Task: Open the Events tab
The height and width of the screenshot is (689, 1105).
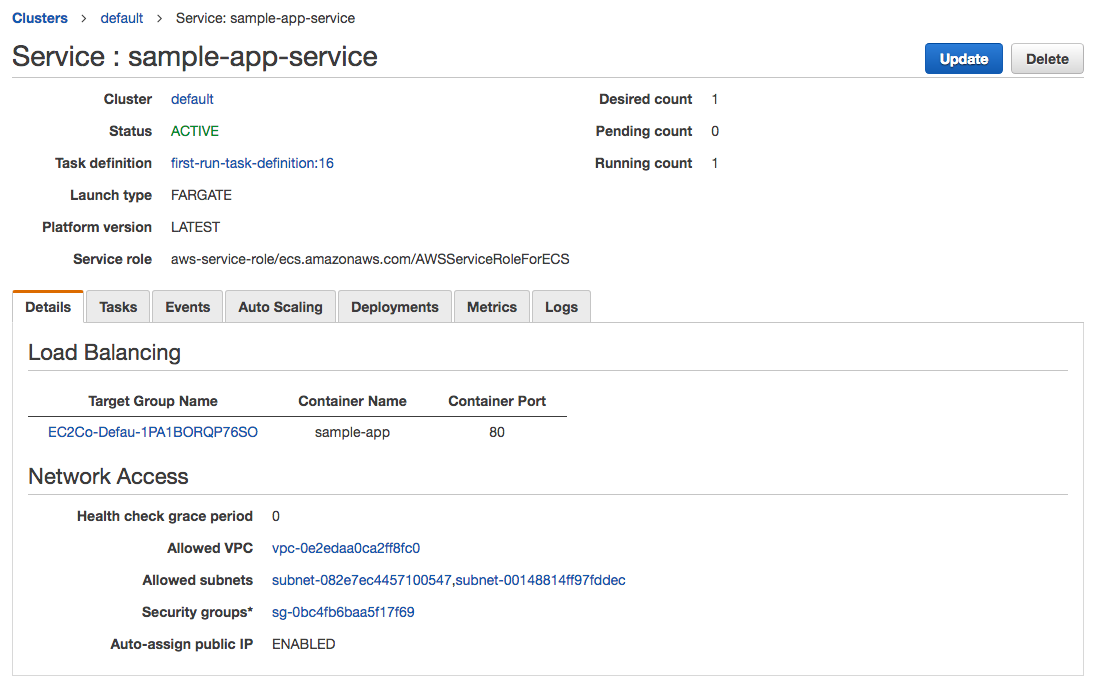Action: (187, 307)
